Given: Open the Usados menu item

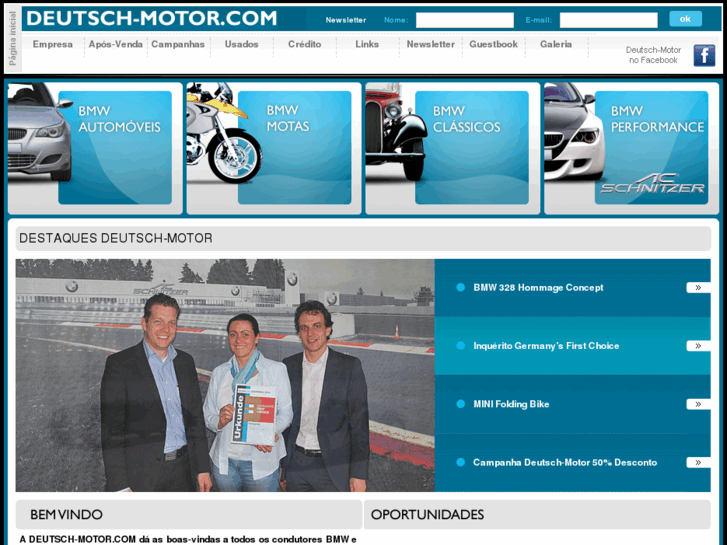Looking at the screenshot, I should (242, 45).
